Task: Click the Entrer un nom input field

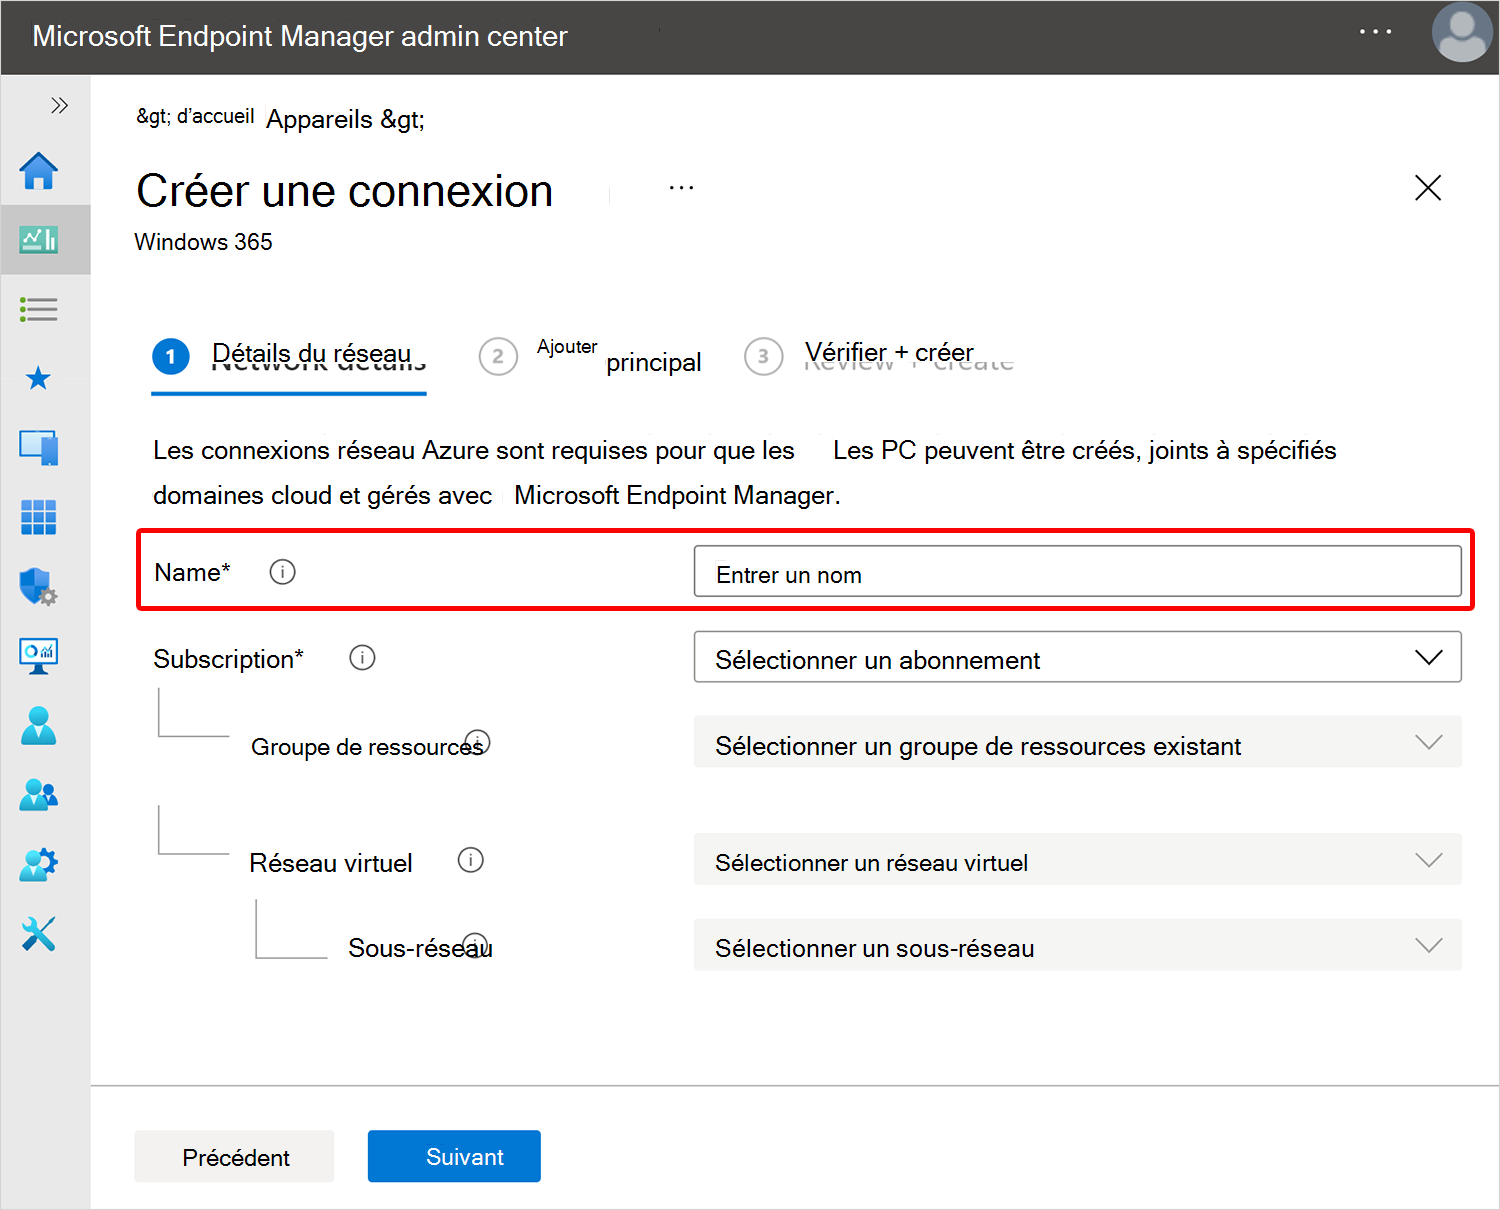Action: point(1078,572)
